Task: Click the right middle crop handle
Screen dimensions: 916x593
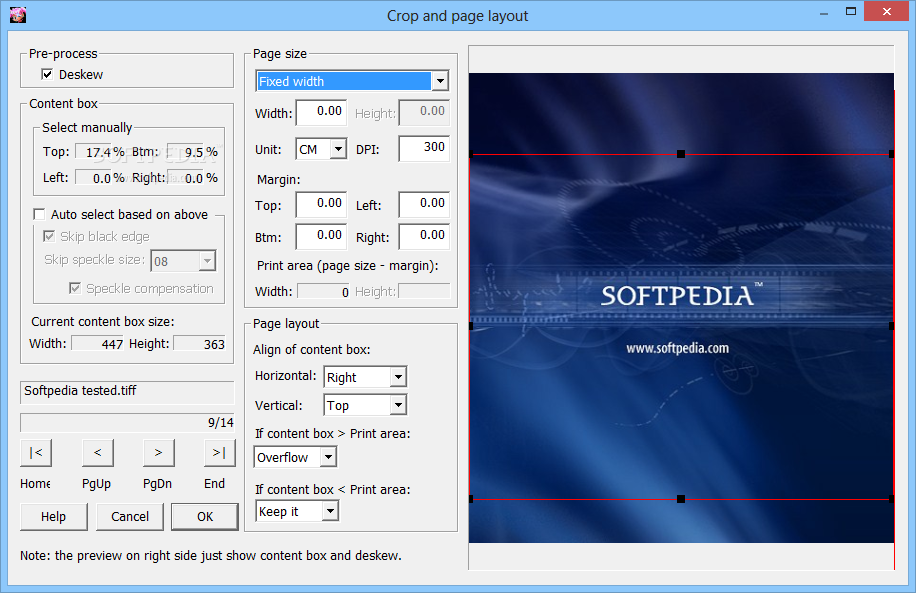Action: point(891,326)
